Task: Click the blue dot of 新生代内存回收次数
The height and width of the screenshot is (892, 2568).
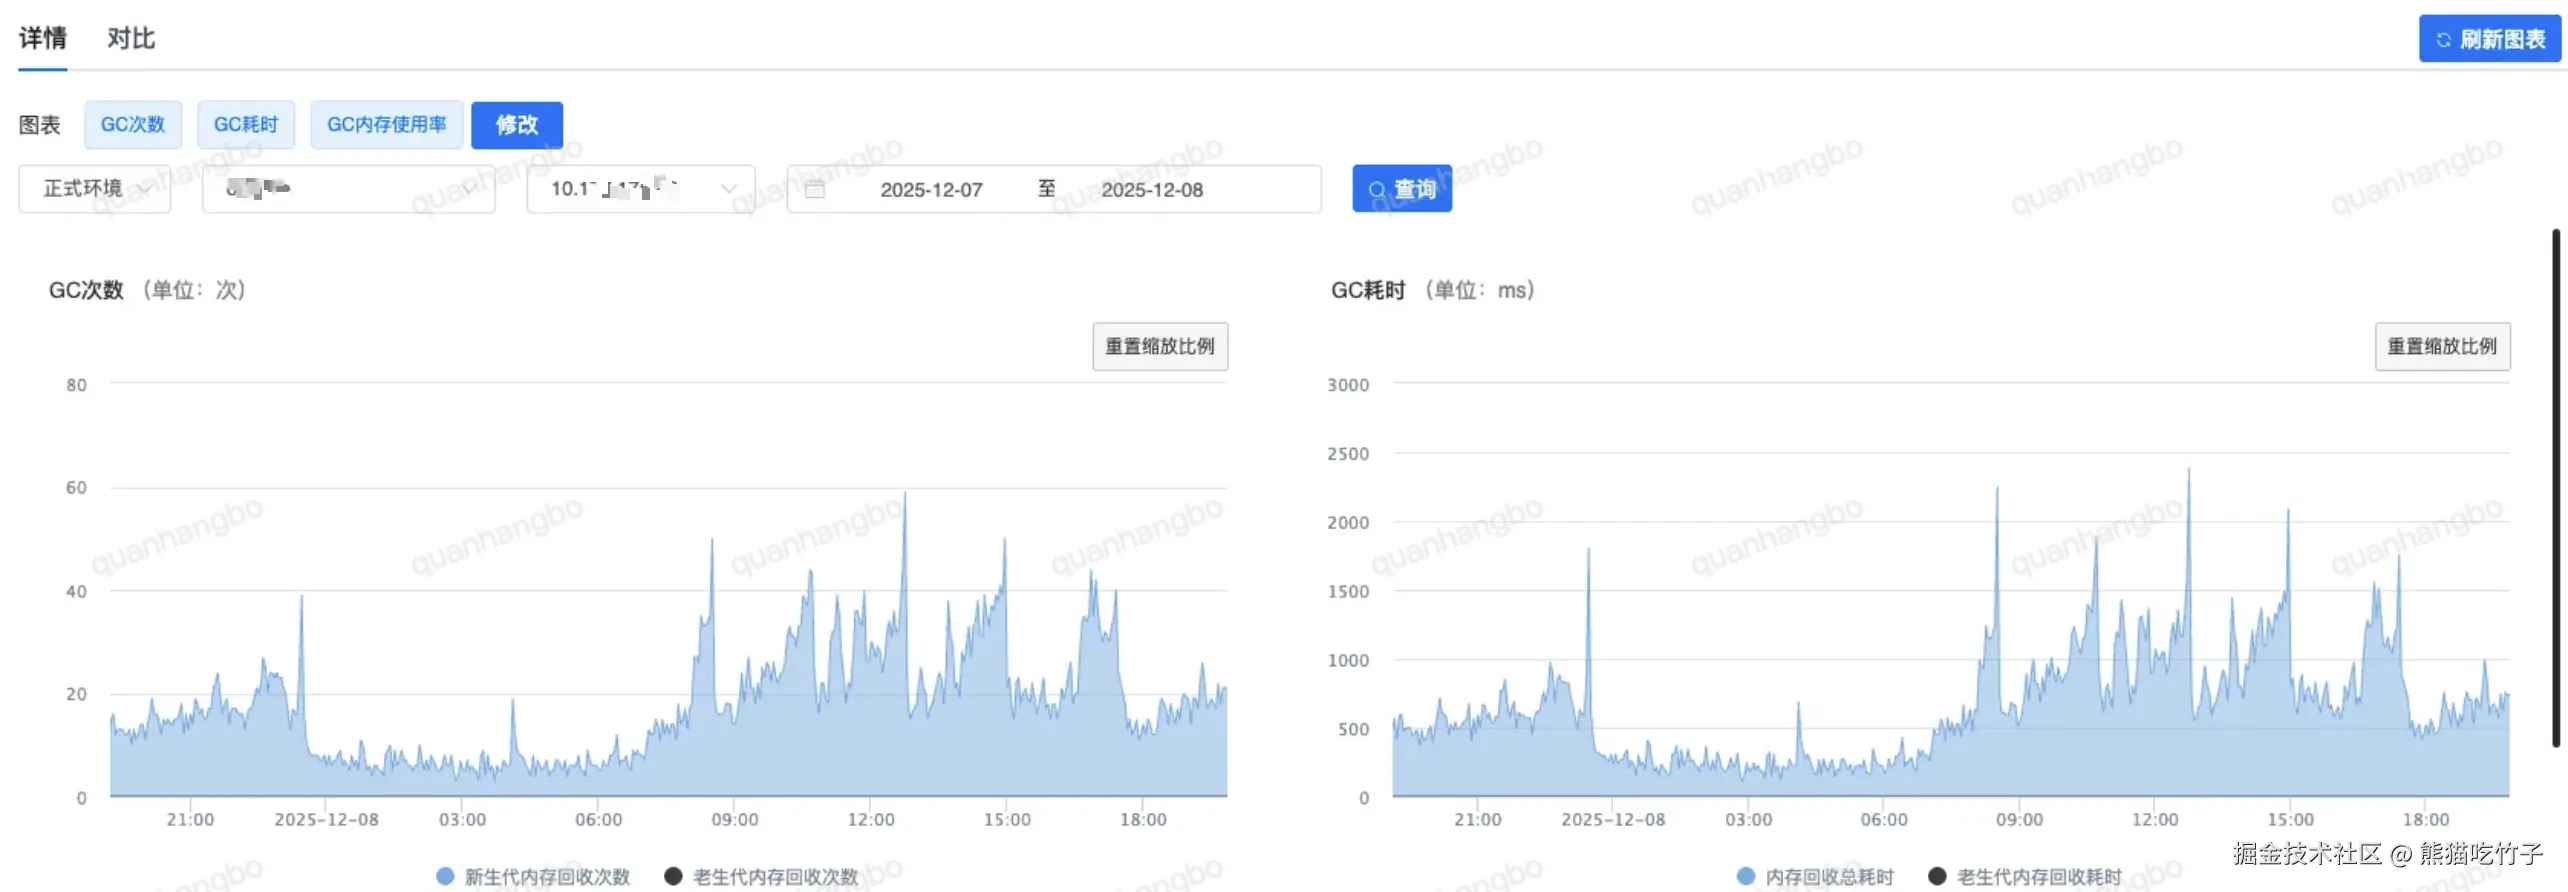Action: (446, 876)
